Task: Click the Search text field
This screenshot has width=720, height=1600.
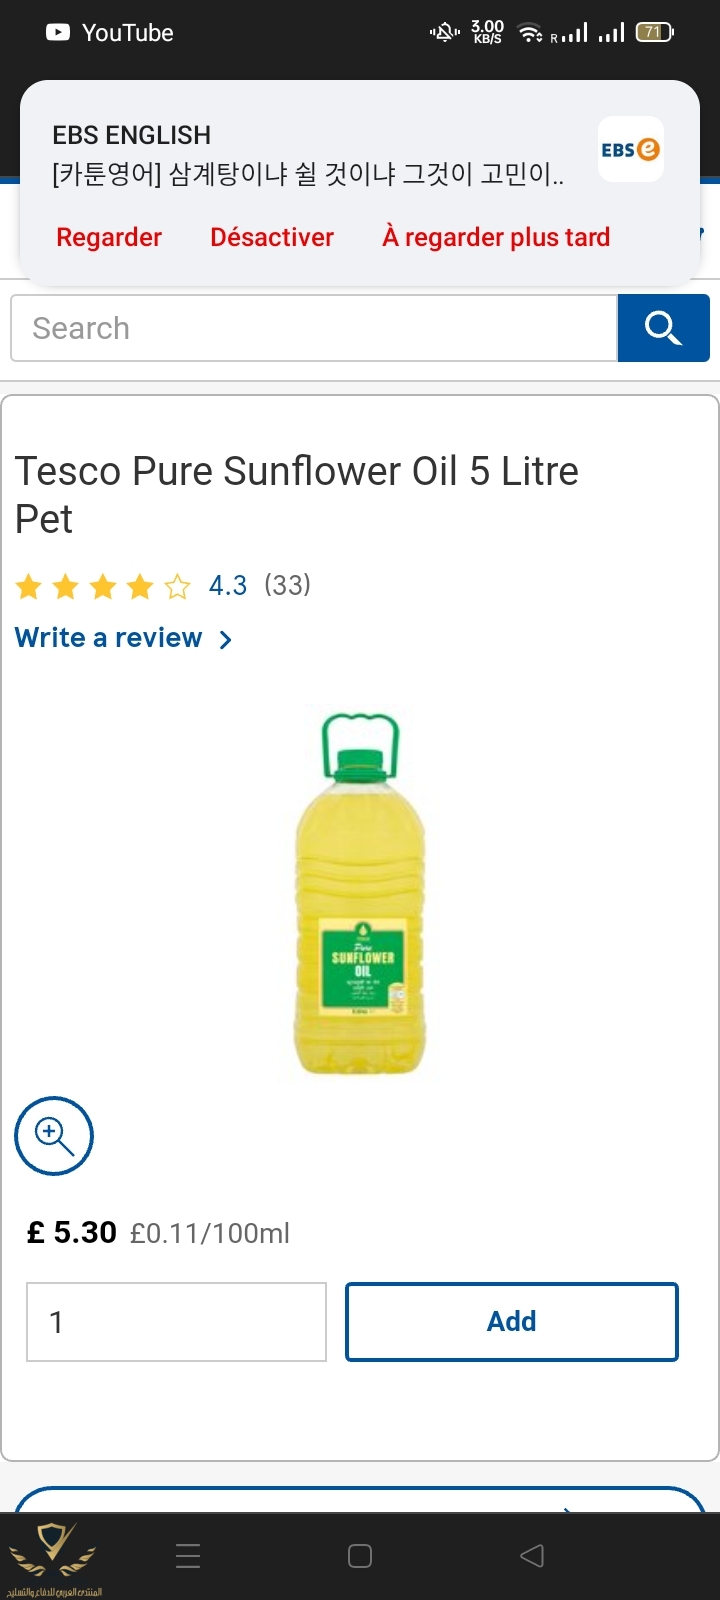Action: point(314,328)
